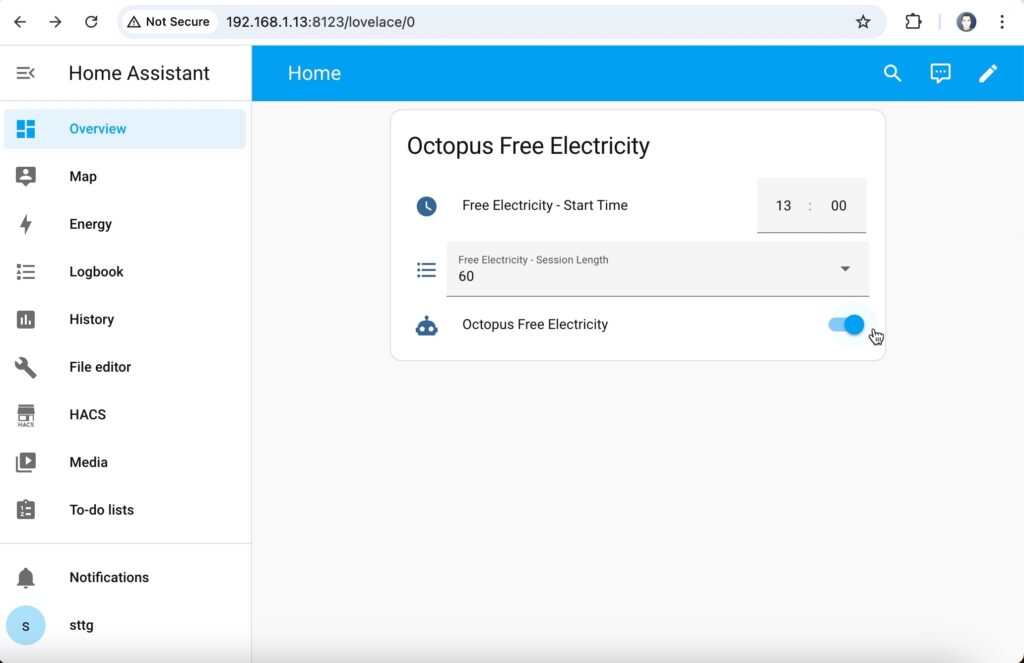
Task: Select Media in the sidebar
Action: pos(125,462)
